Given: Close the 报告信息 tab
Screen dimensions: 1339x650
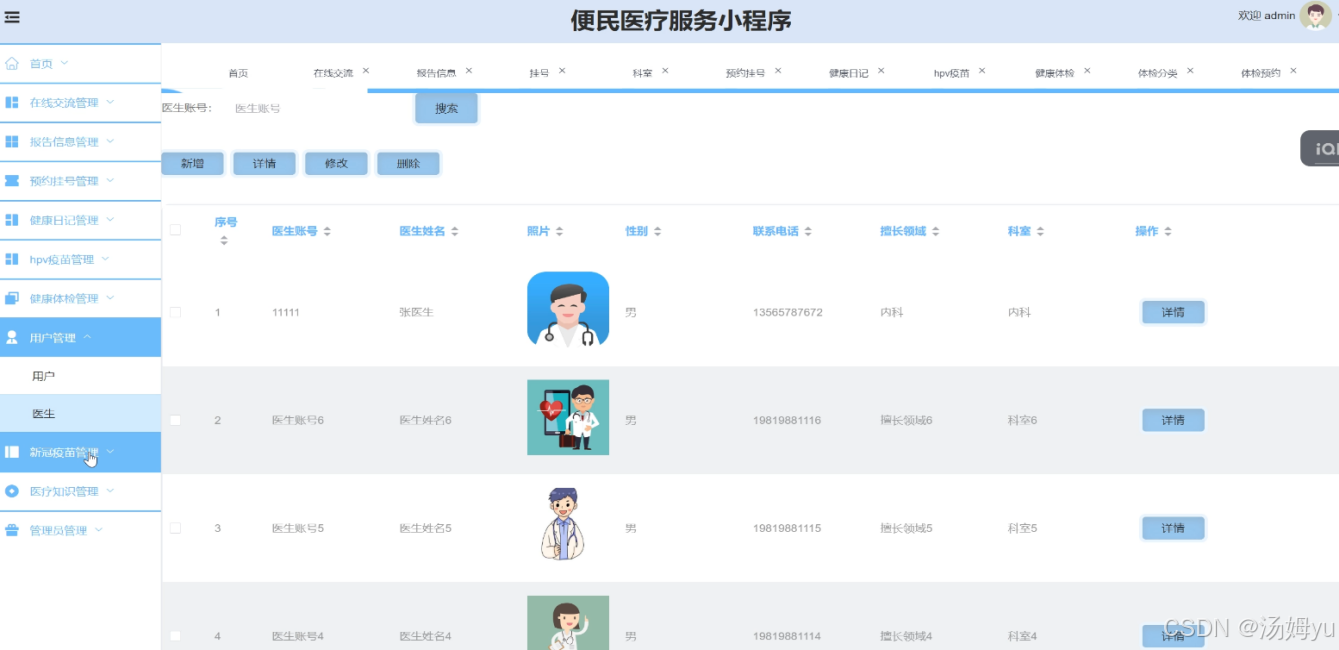Looking at the screenshot, I should coord(469,71).
